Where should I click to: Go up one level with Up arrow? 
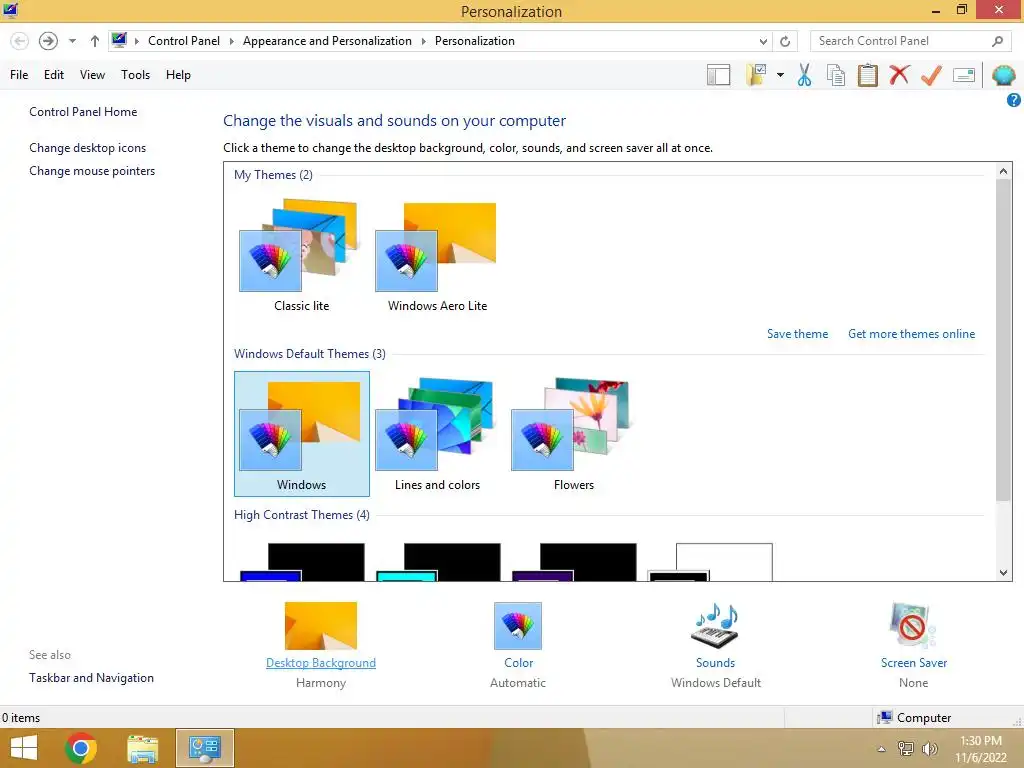coord(95,41)
